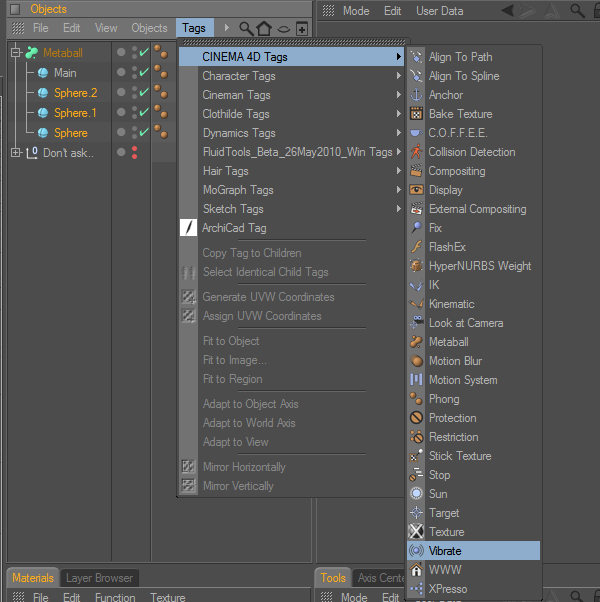Click the search magnifier in Objects toolbar
The height and width of the screenshot is (602, 600).
point(246,28)
